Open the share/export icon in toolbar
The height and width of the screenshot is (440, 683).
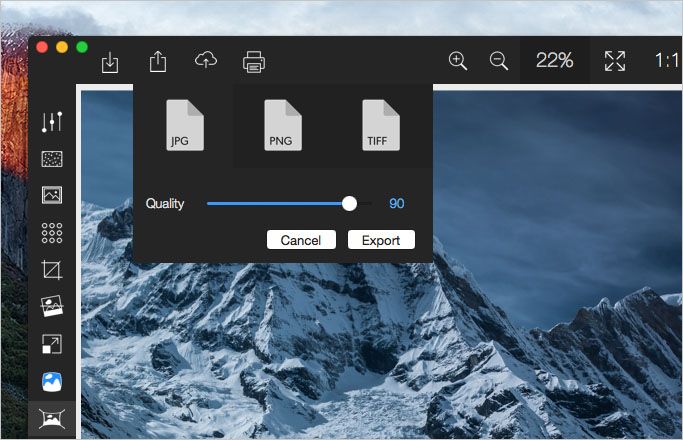158,61
